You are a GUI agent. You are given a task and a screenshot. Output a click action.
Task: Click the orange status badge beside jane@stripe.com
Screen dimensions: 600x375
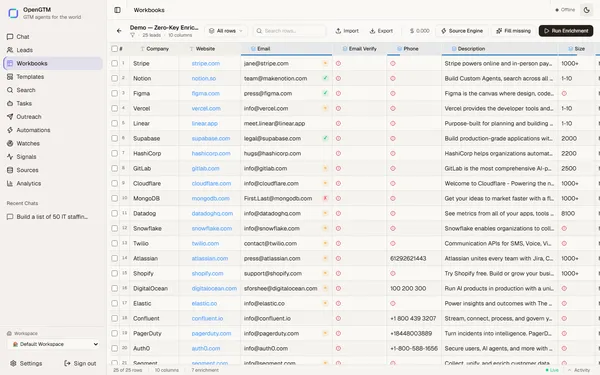coord(325,64)
